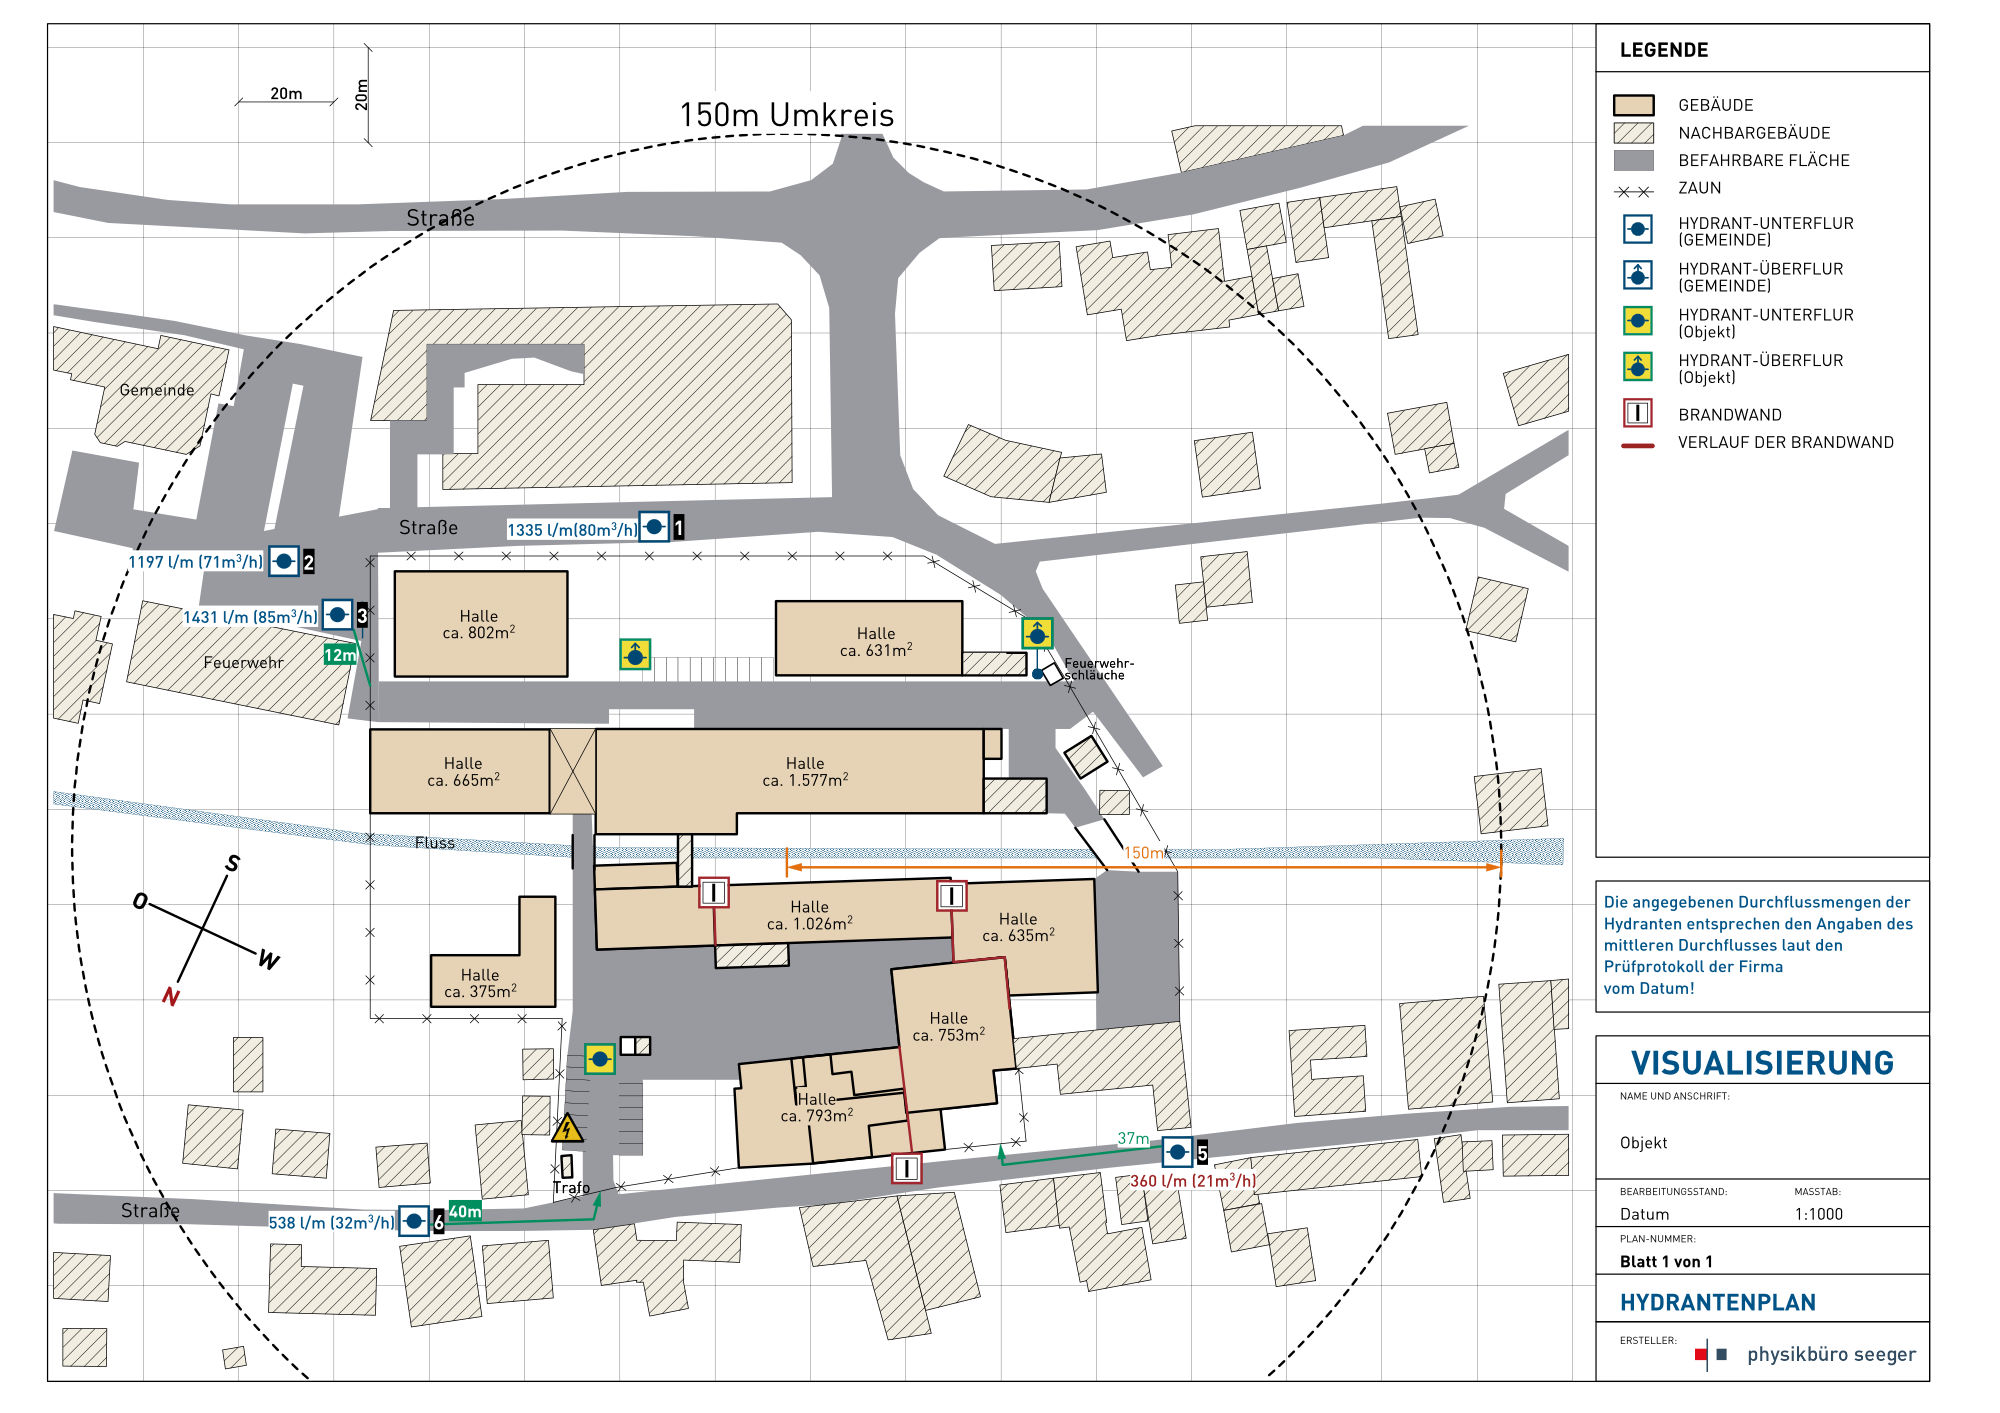Click the hatched Nachbargebäude legend swatch
This screenshot has height=1413, width=2000.
tap(1633, 133)
